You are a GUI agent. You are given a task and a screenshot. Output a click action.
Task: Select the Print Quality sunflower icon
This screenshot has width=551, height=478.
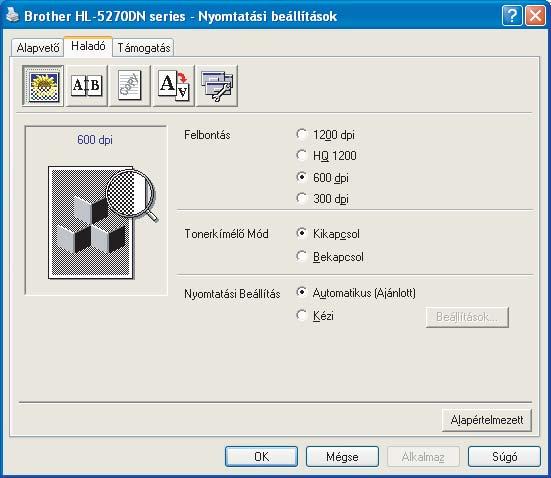[43, 86]
